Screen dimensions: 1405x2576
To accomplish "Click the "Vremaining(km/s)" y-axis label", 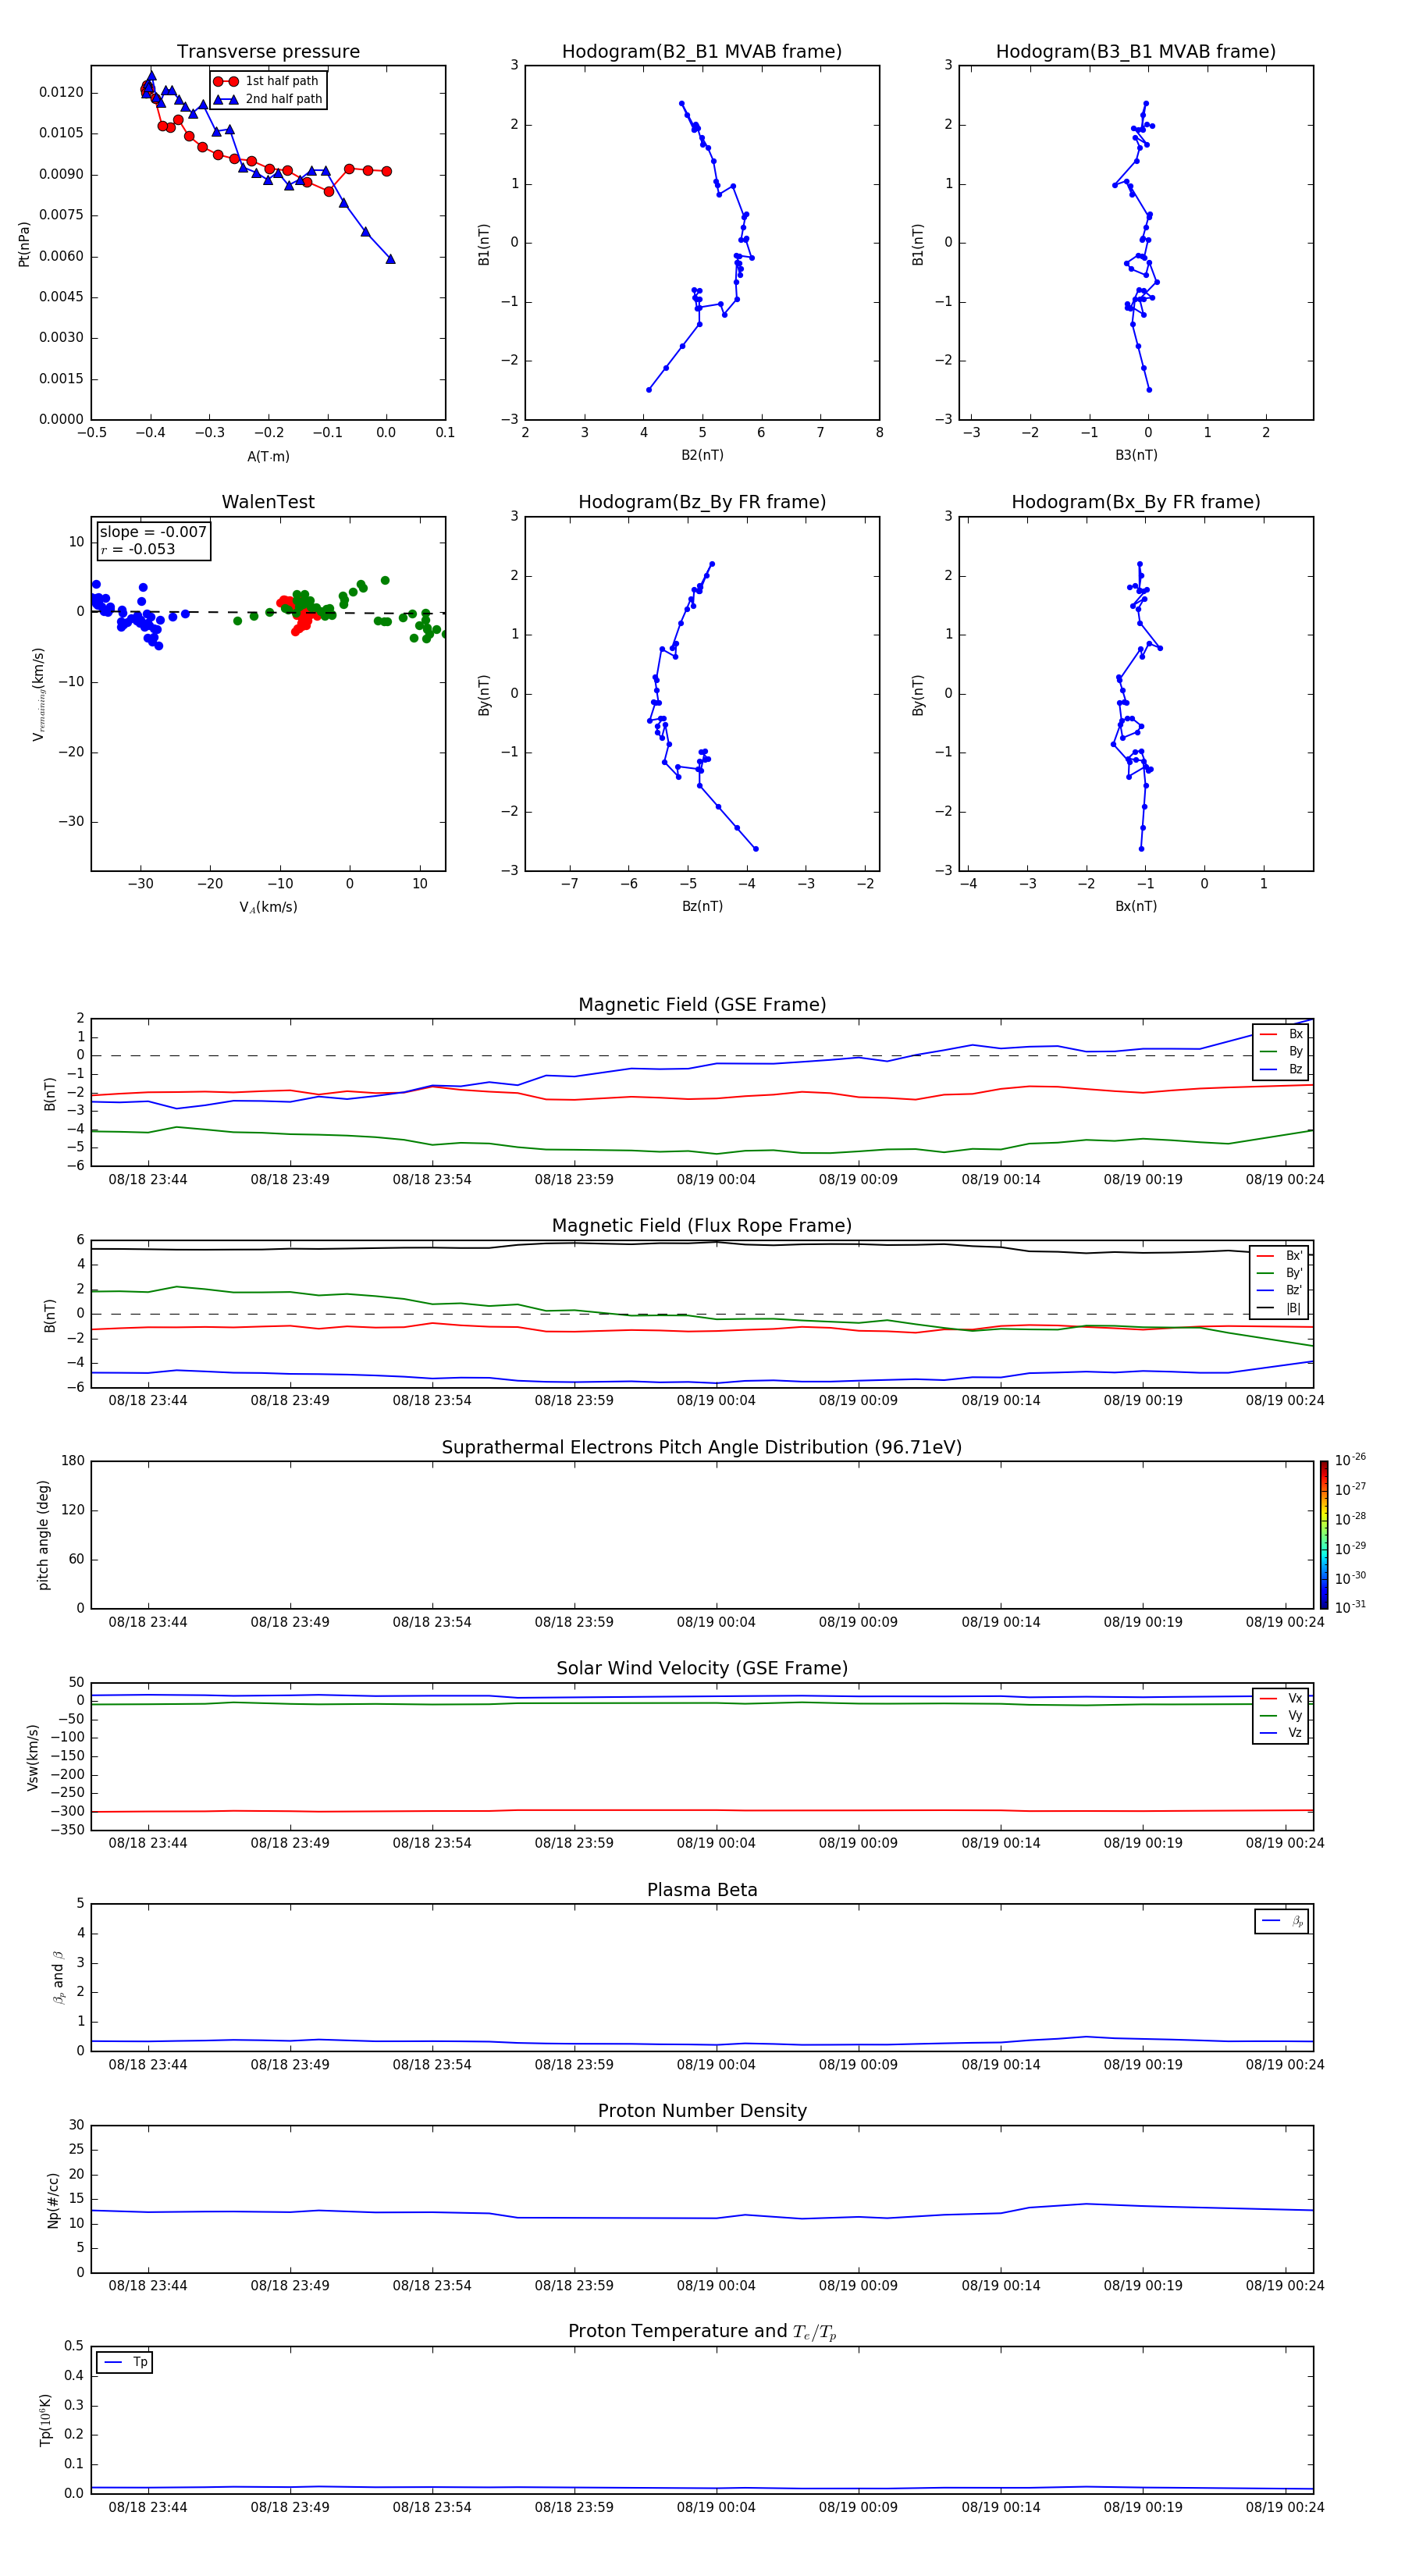I will coord(39,694).
